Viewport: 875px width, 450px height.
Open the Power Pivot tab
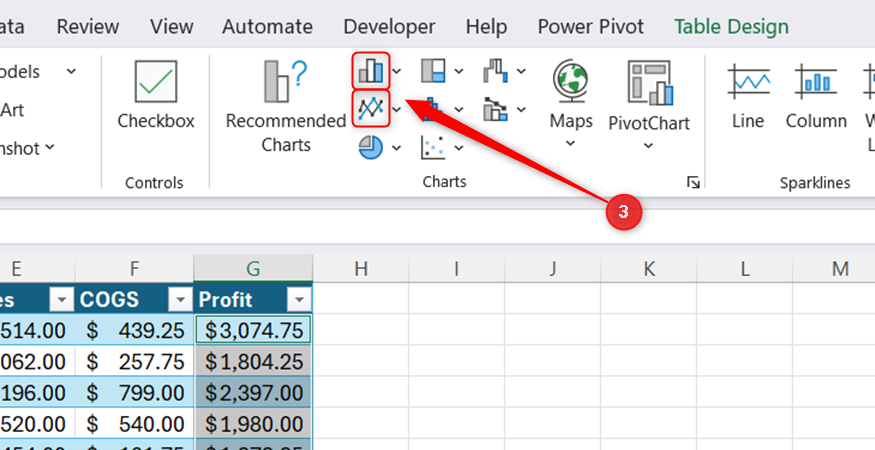tap(590, 26)
